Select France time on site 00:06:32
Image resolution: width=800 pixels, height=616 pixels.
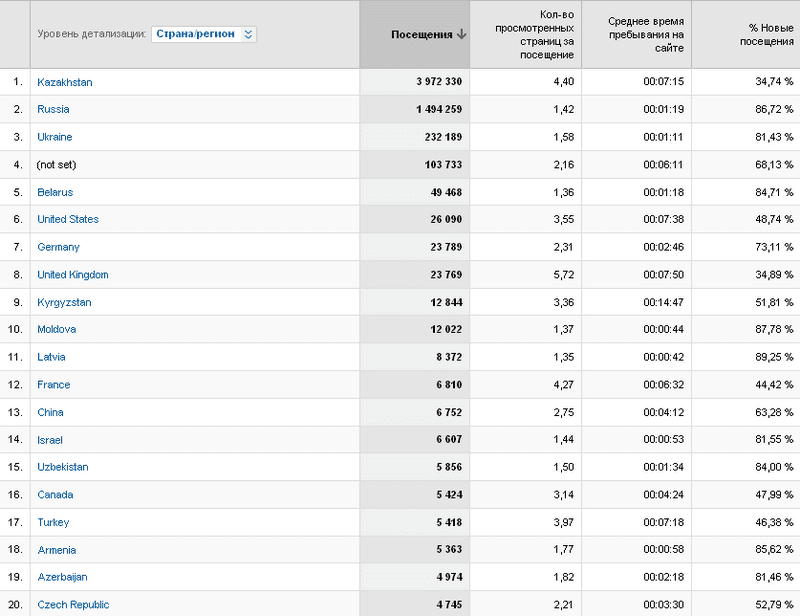coord(663,384)
